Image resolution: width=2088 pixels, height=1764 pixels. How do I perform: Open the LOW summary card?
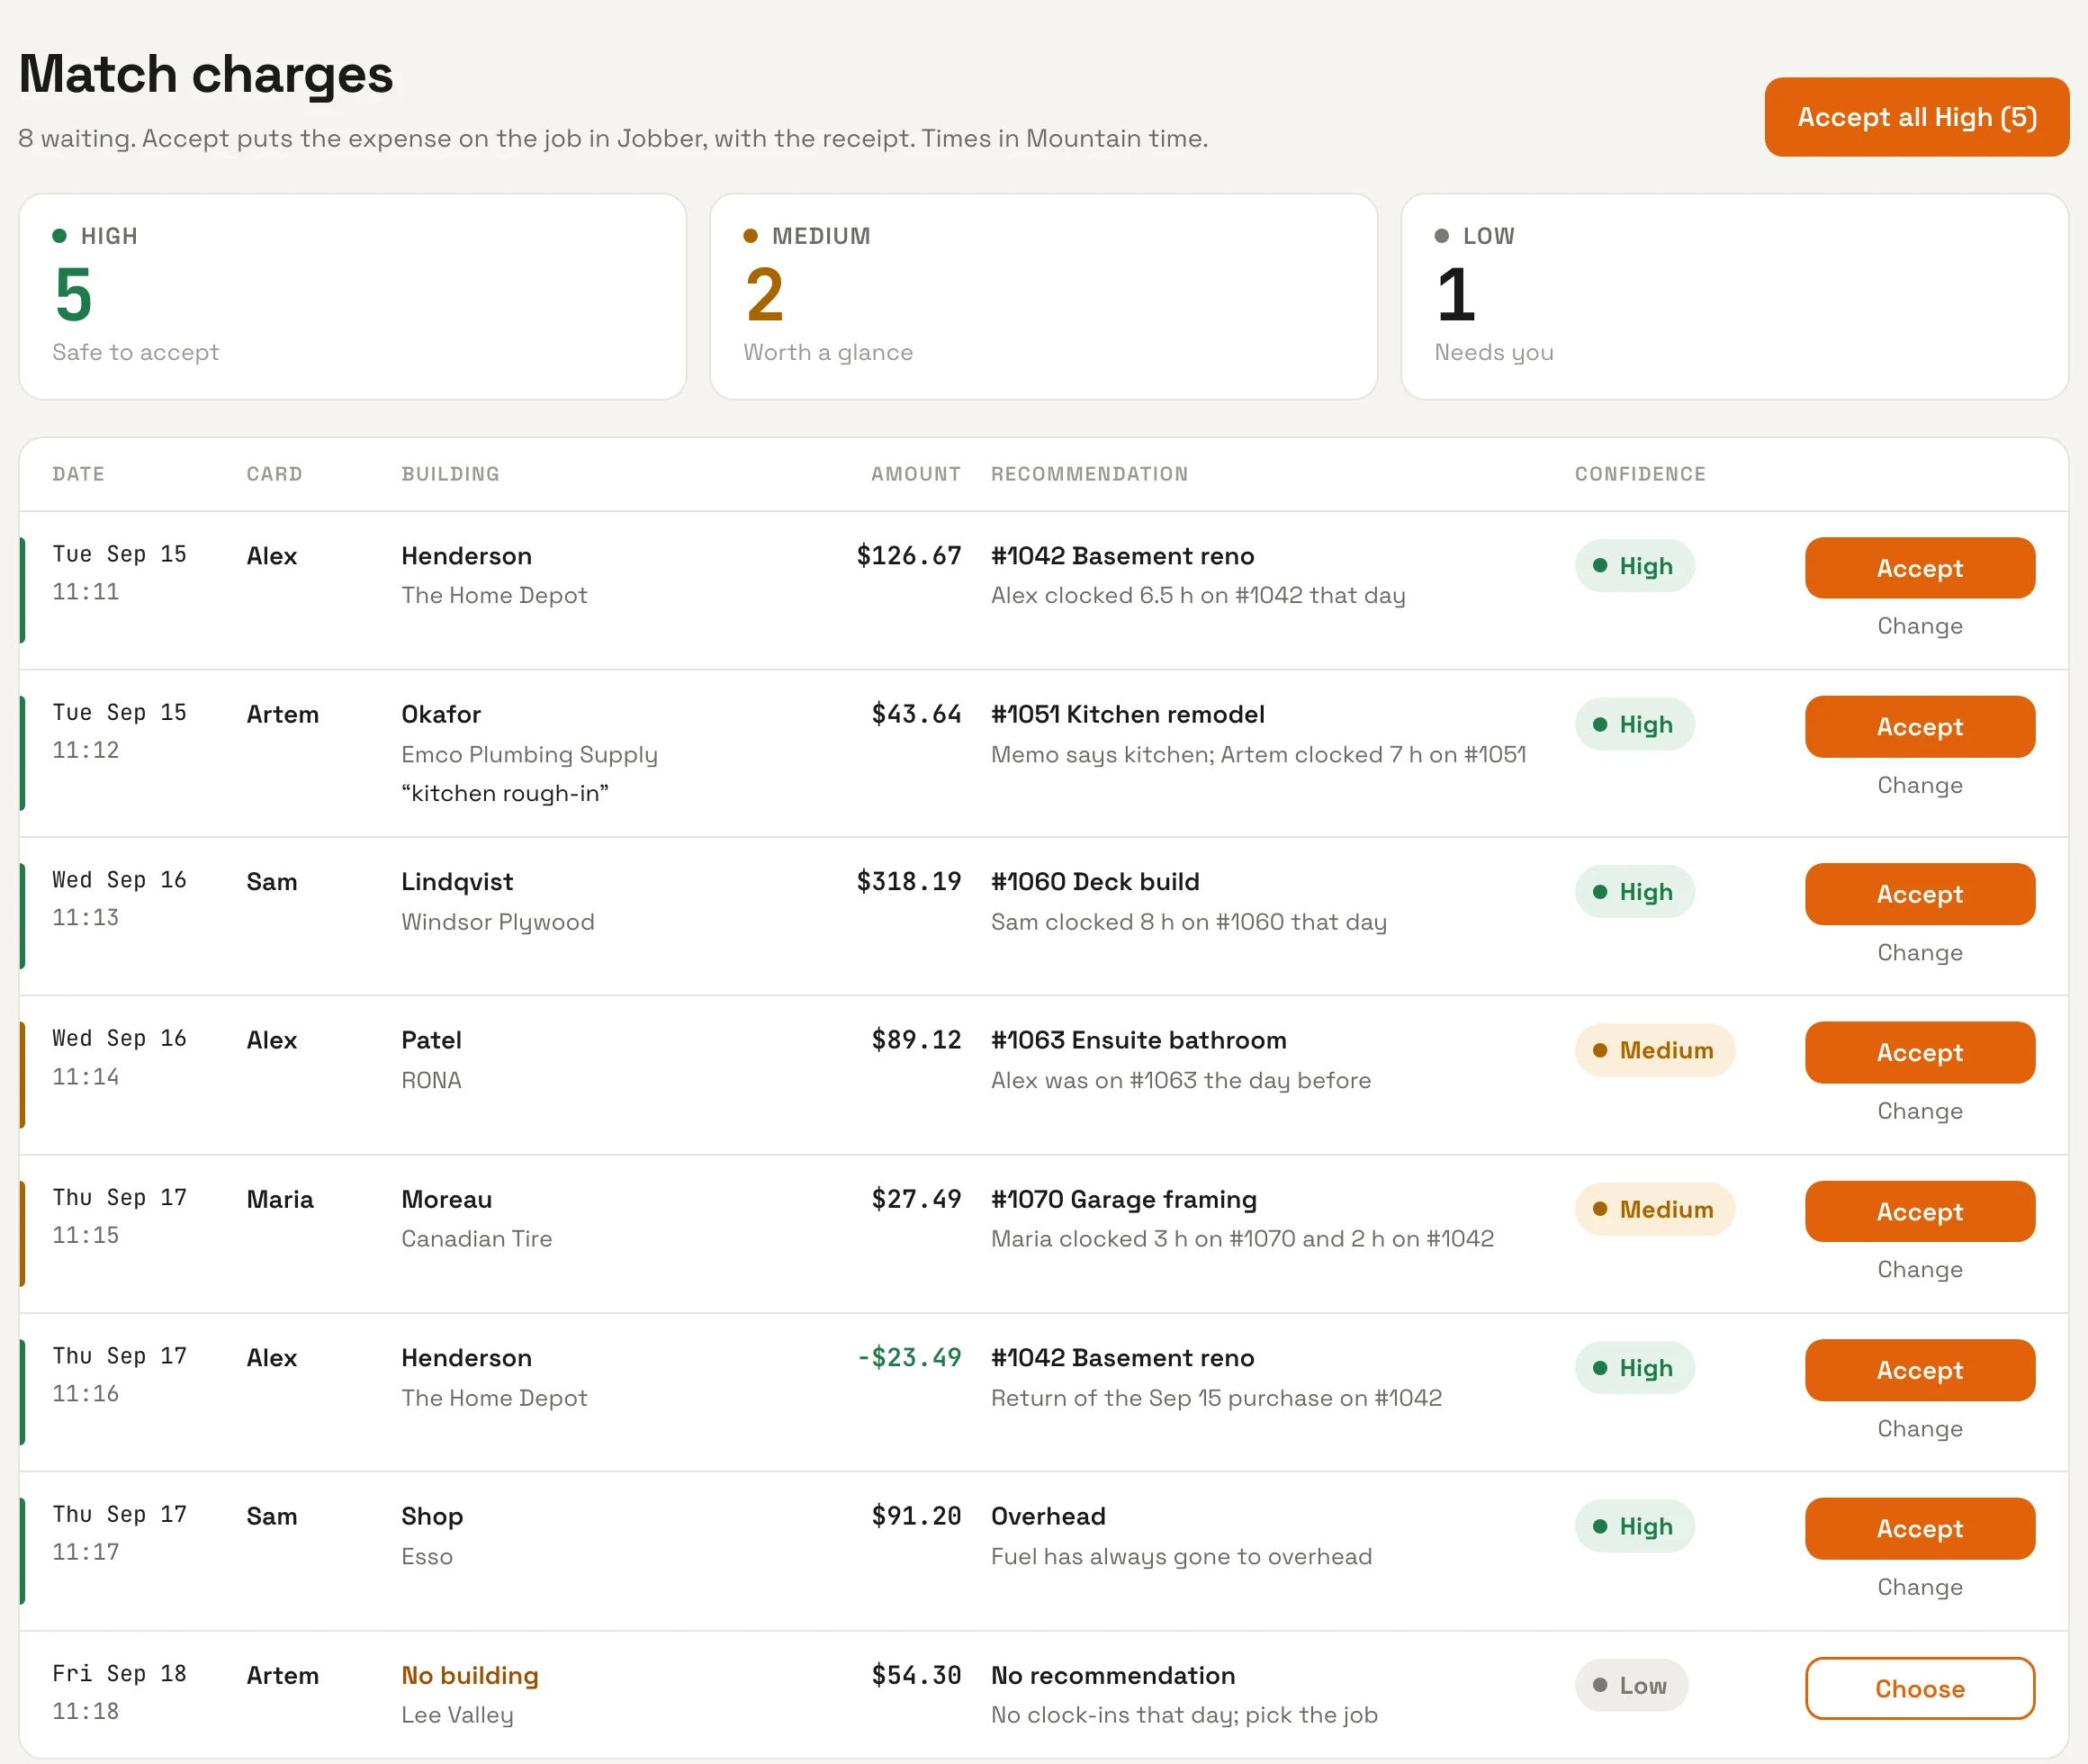1734,297
